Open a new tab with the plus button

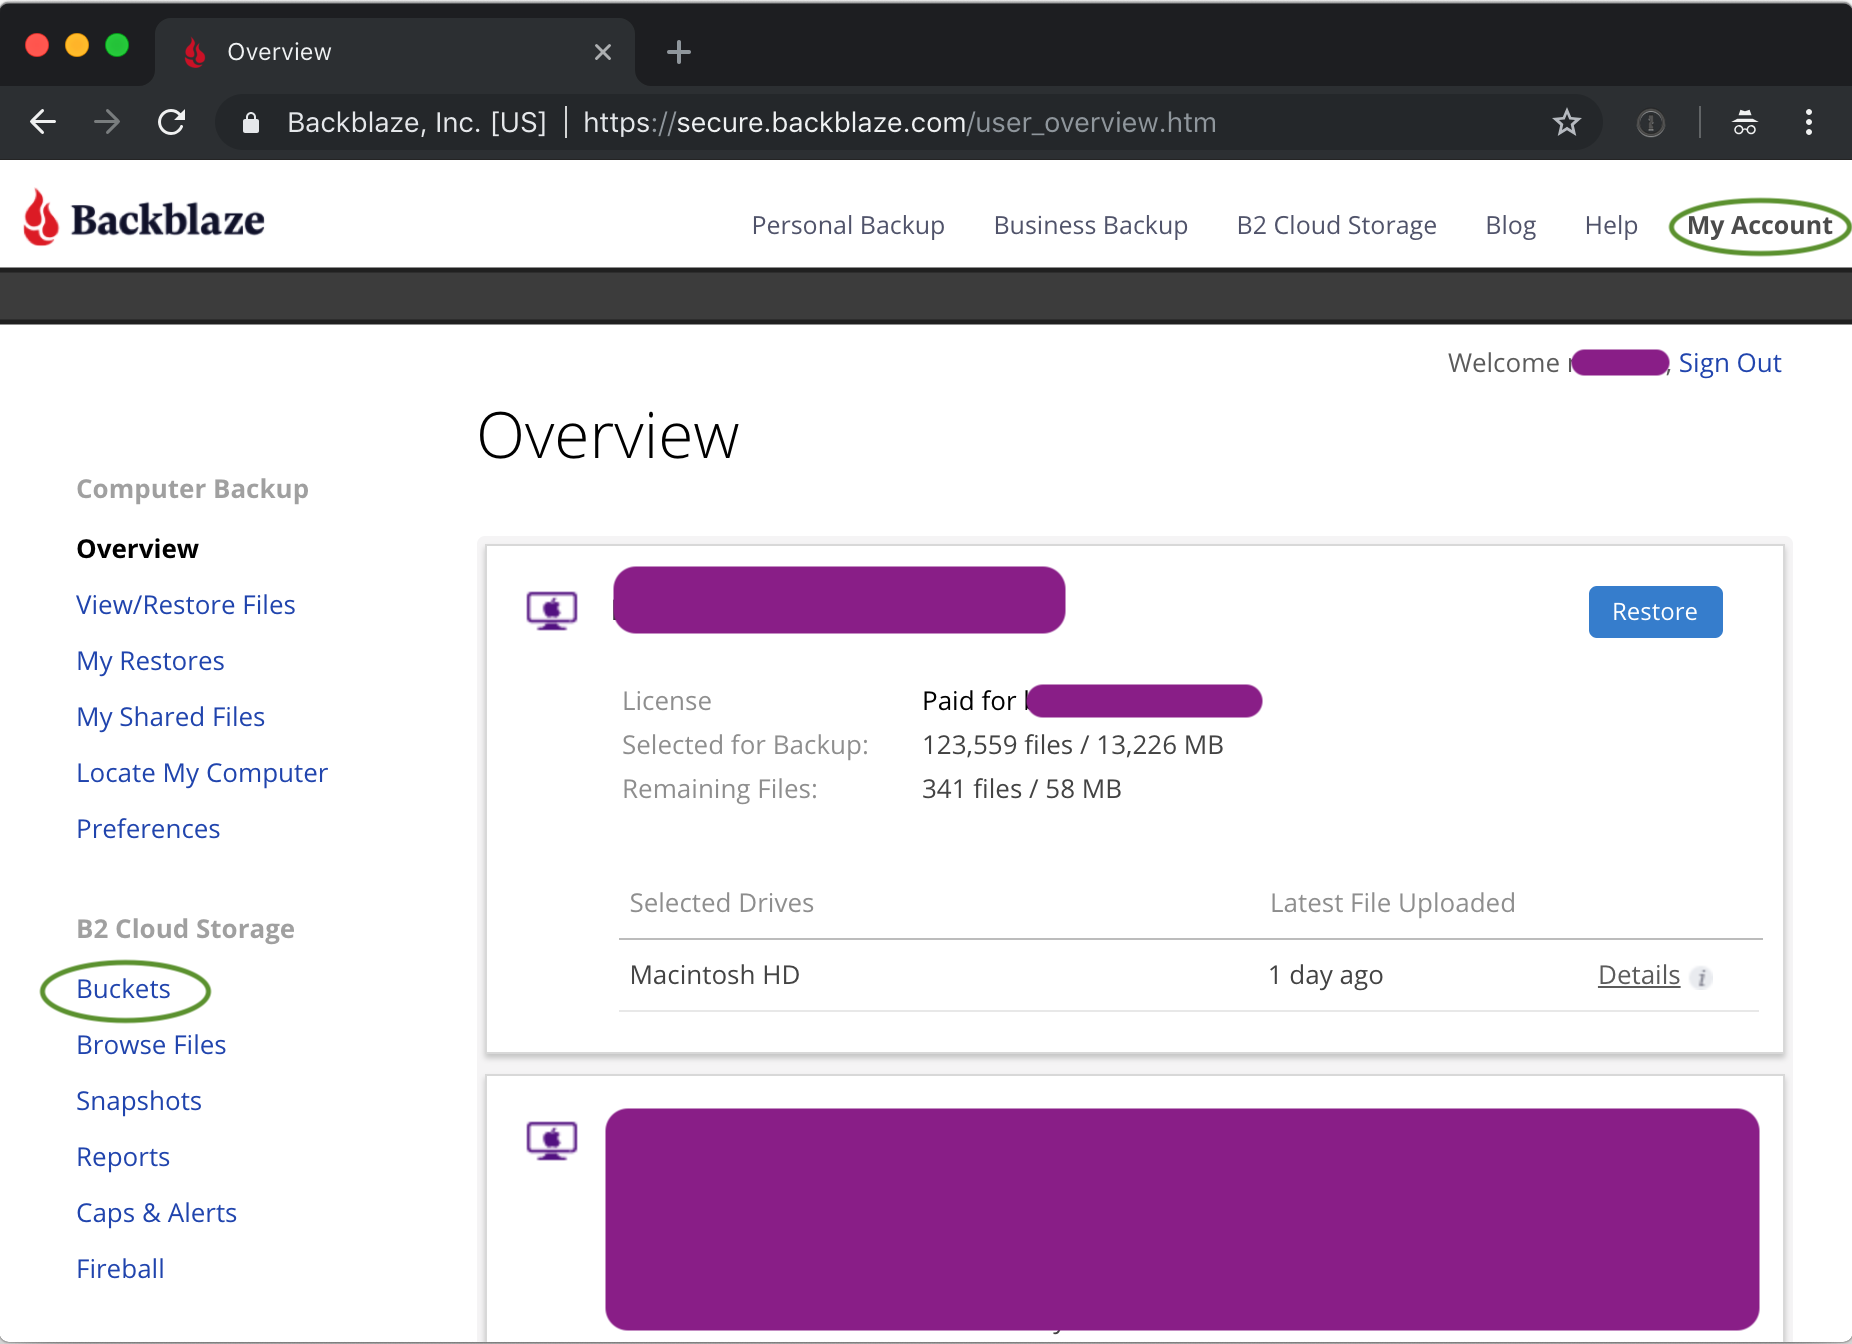pyautogui.click(x=679, y=52)
